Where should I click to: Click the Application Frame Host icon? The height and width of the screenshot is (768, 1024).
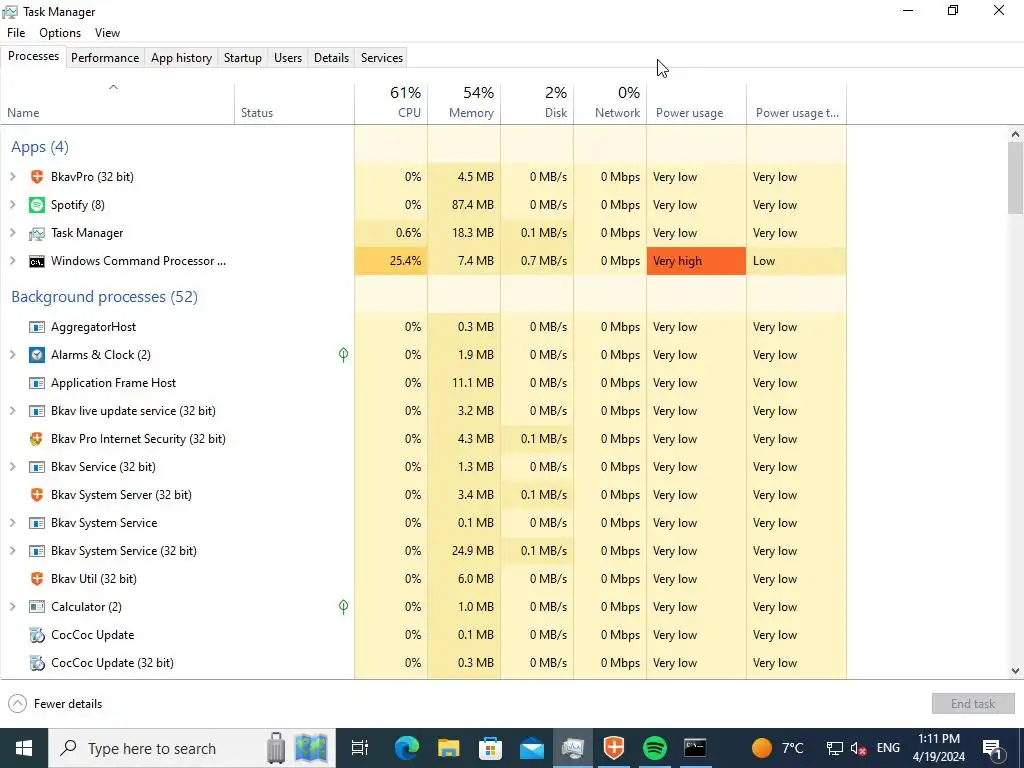(x=37, y=383)
